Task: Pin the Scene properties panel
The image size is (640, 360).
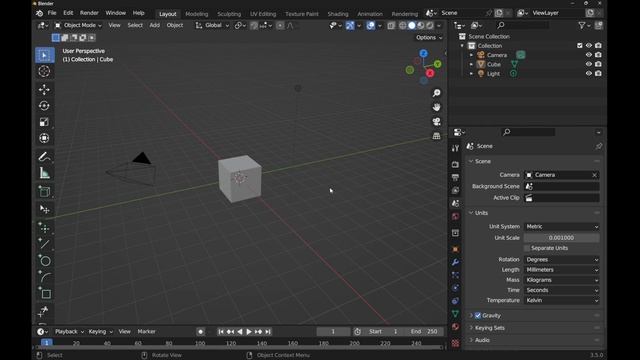Action: [599, 146]
